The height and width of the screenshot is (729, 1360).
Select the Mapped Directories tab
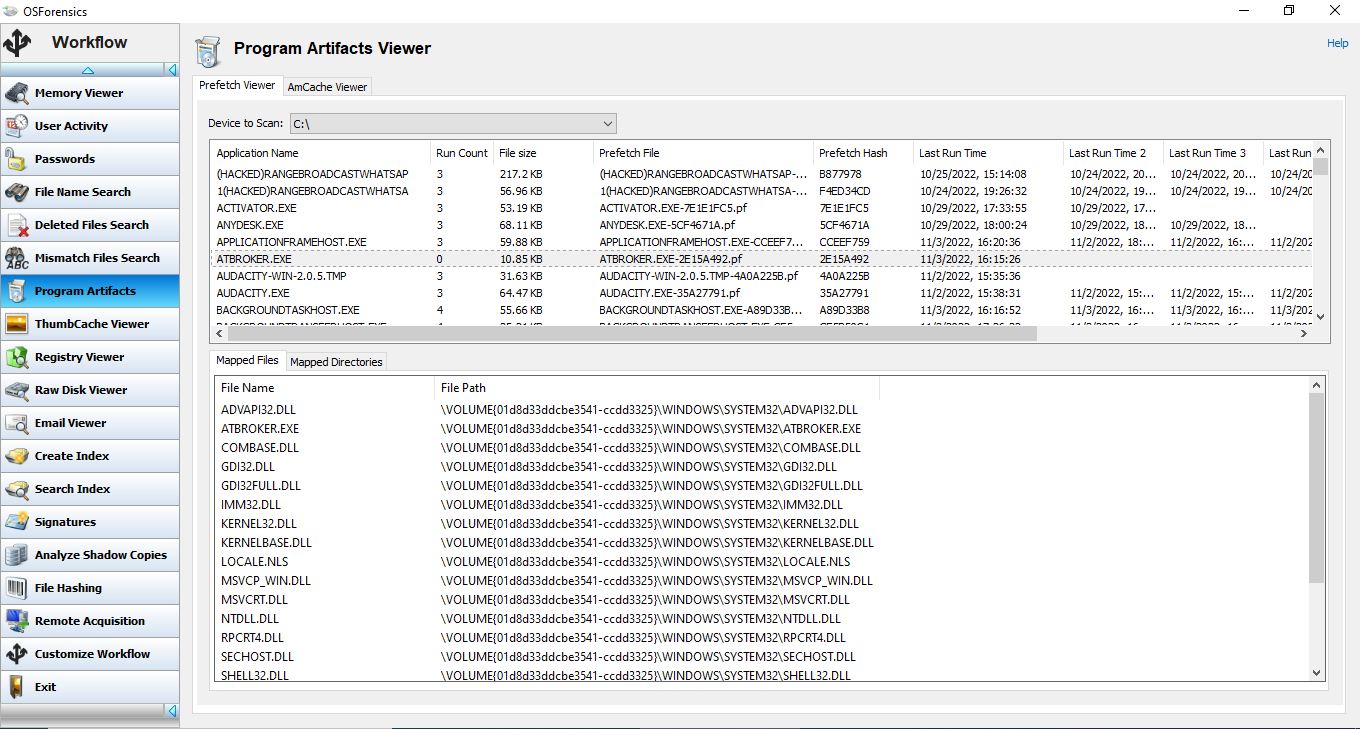pos(336,361)
